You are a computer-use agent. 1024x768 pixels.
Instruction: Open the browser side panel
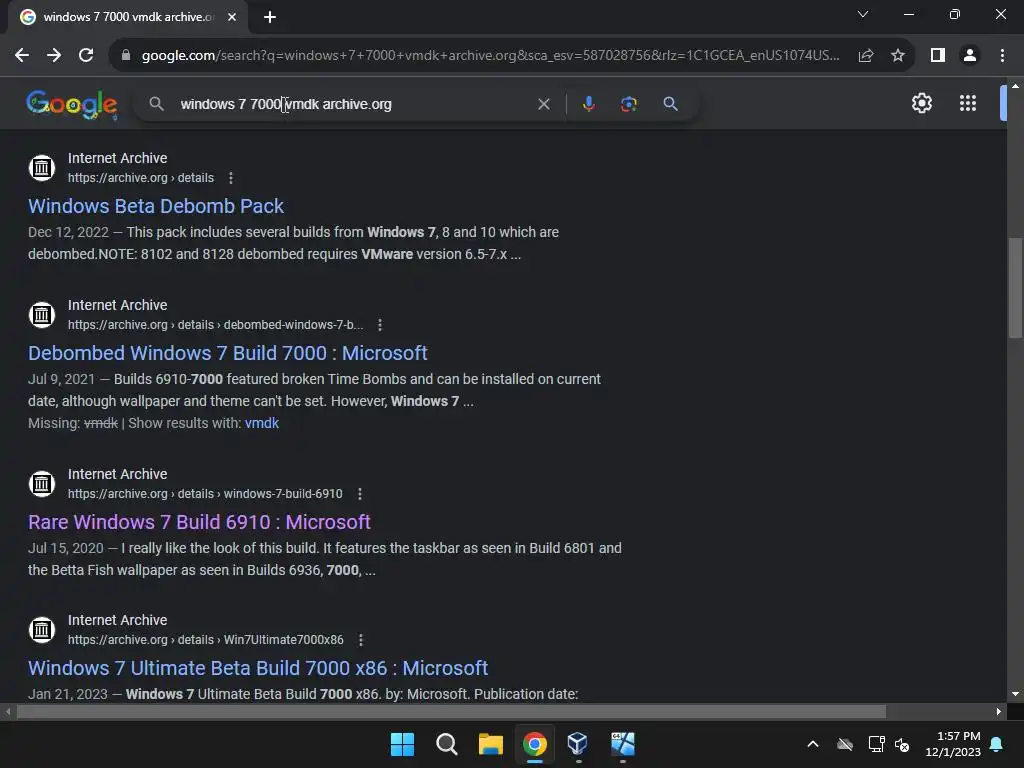pos(937,56)
